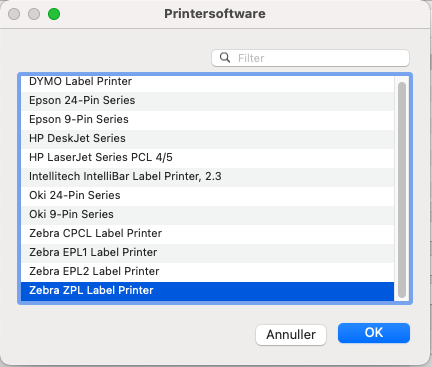Select Zebra CPCL Label Printer
This screenshot has width=432, height=367.
(x=207, y=233)
